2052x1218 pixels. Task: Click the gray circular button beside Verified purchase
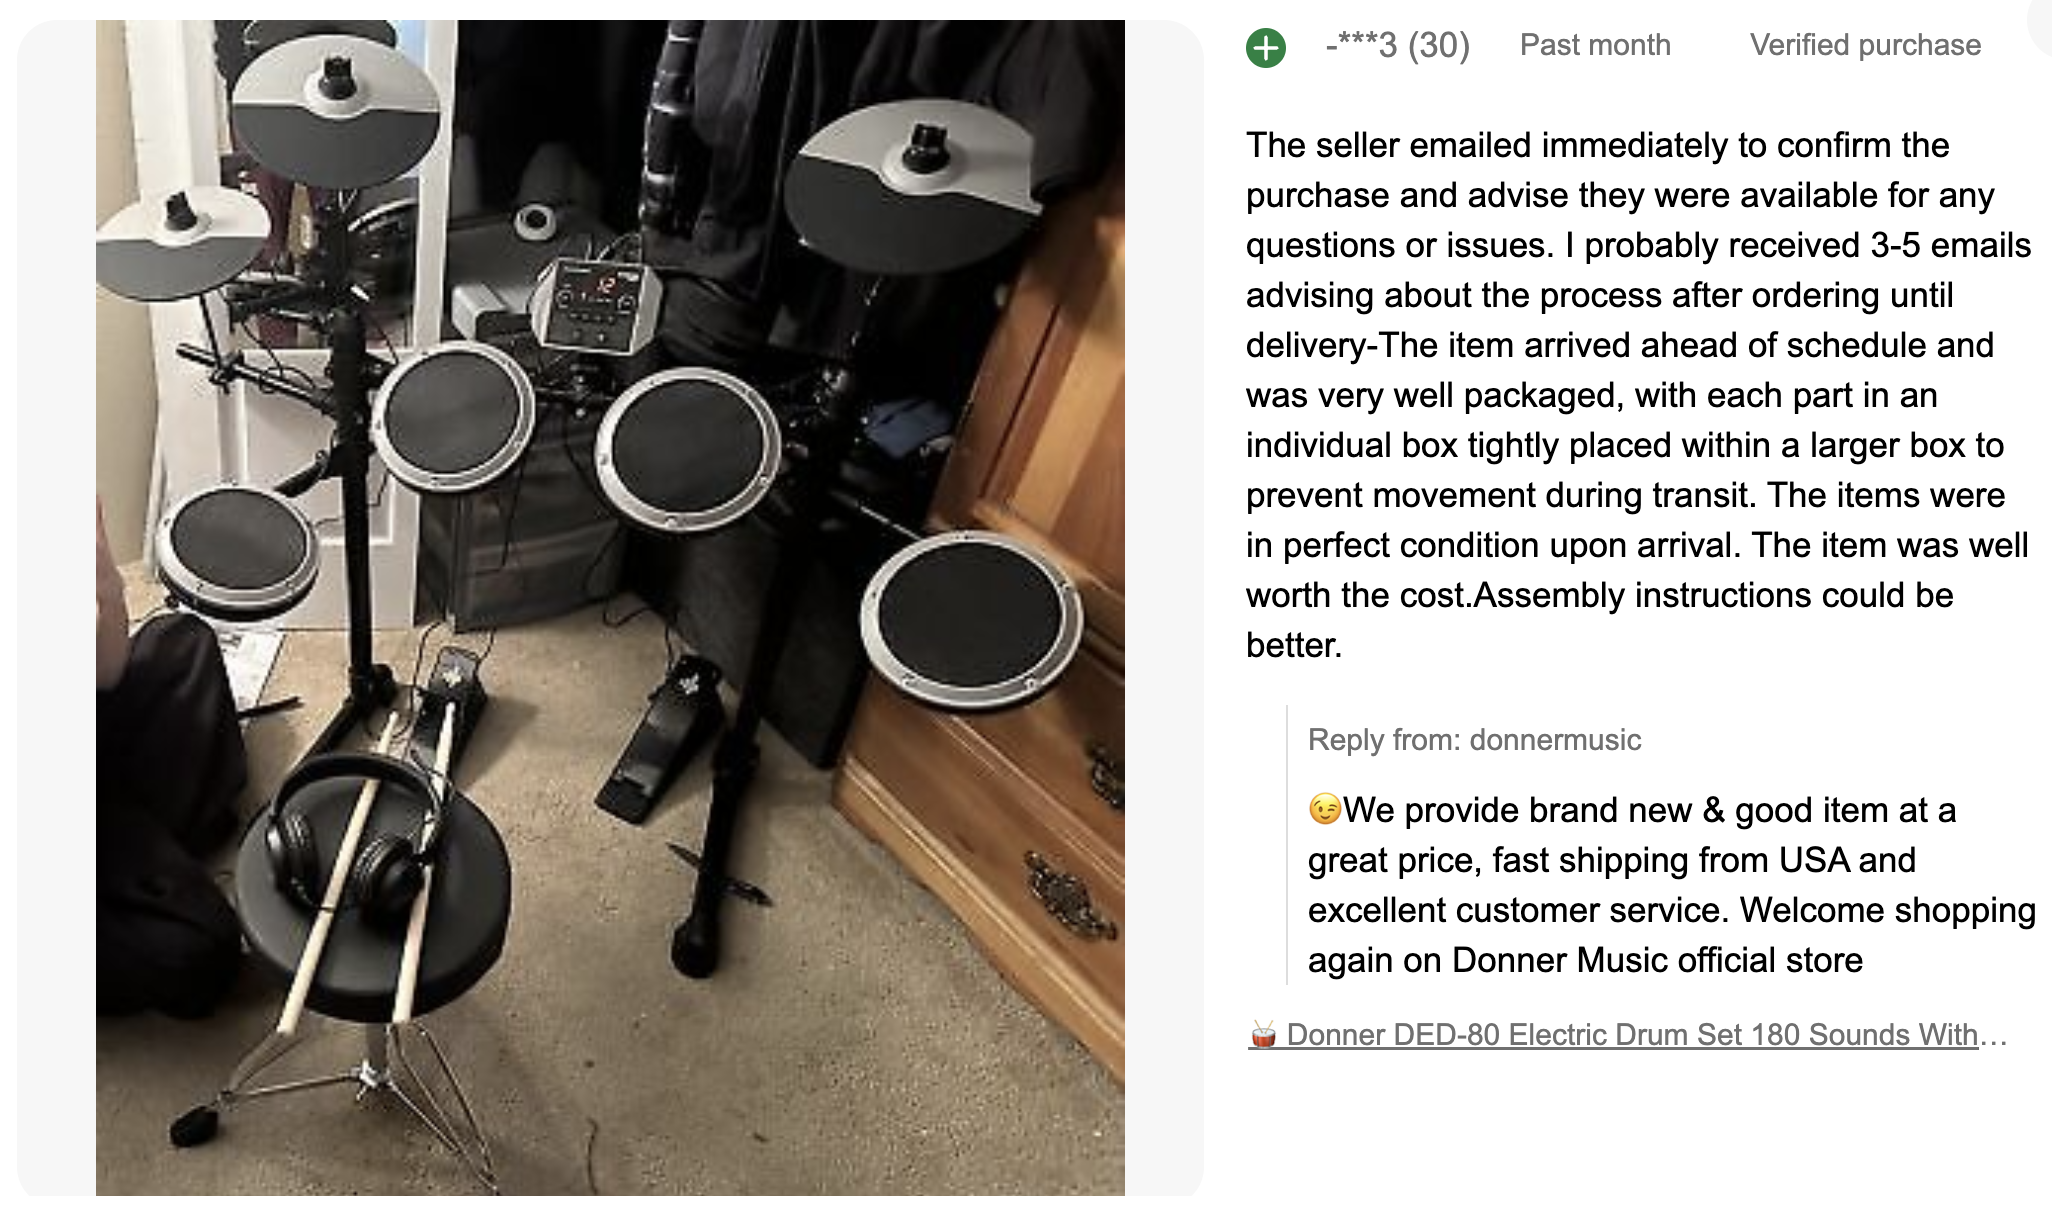(2043, 22)
